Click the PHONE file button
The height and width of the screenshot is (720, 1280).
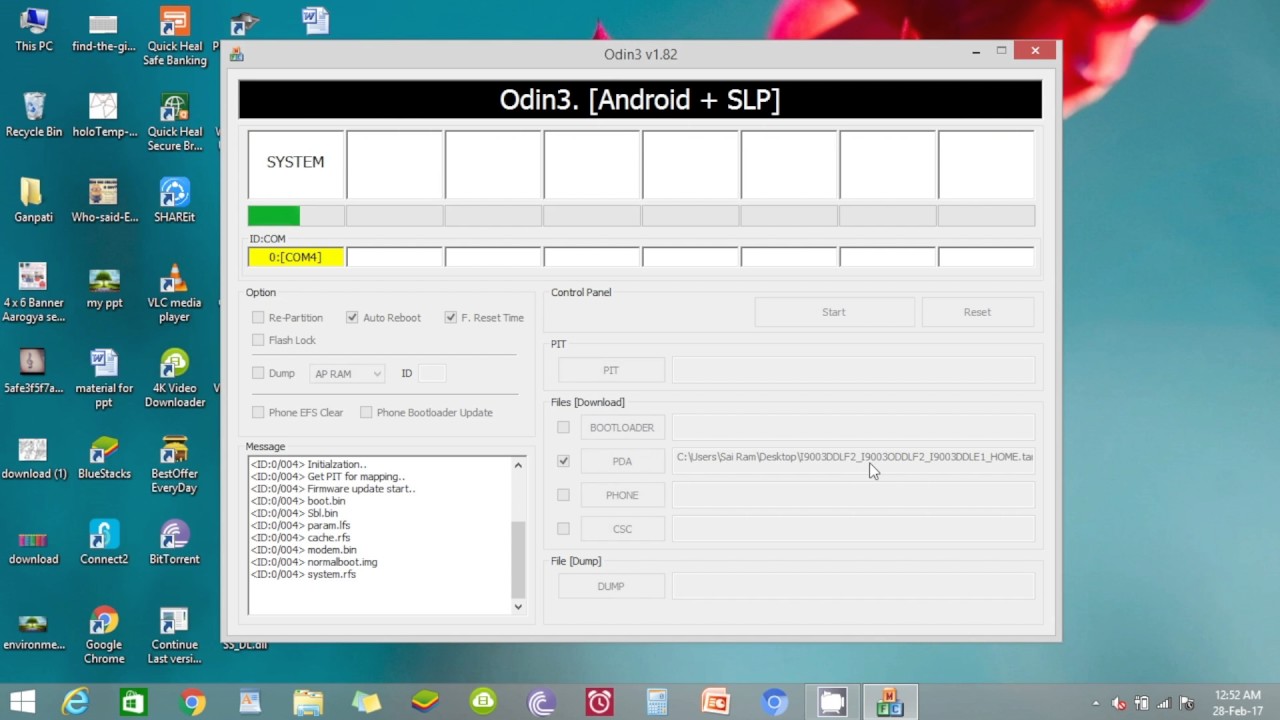click(x=622, y=495)
